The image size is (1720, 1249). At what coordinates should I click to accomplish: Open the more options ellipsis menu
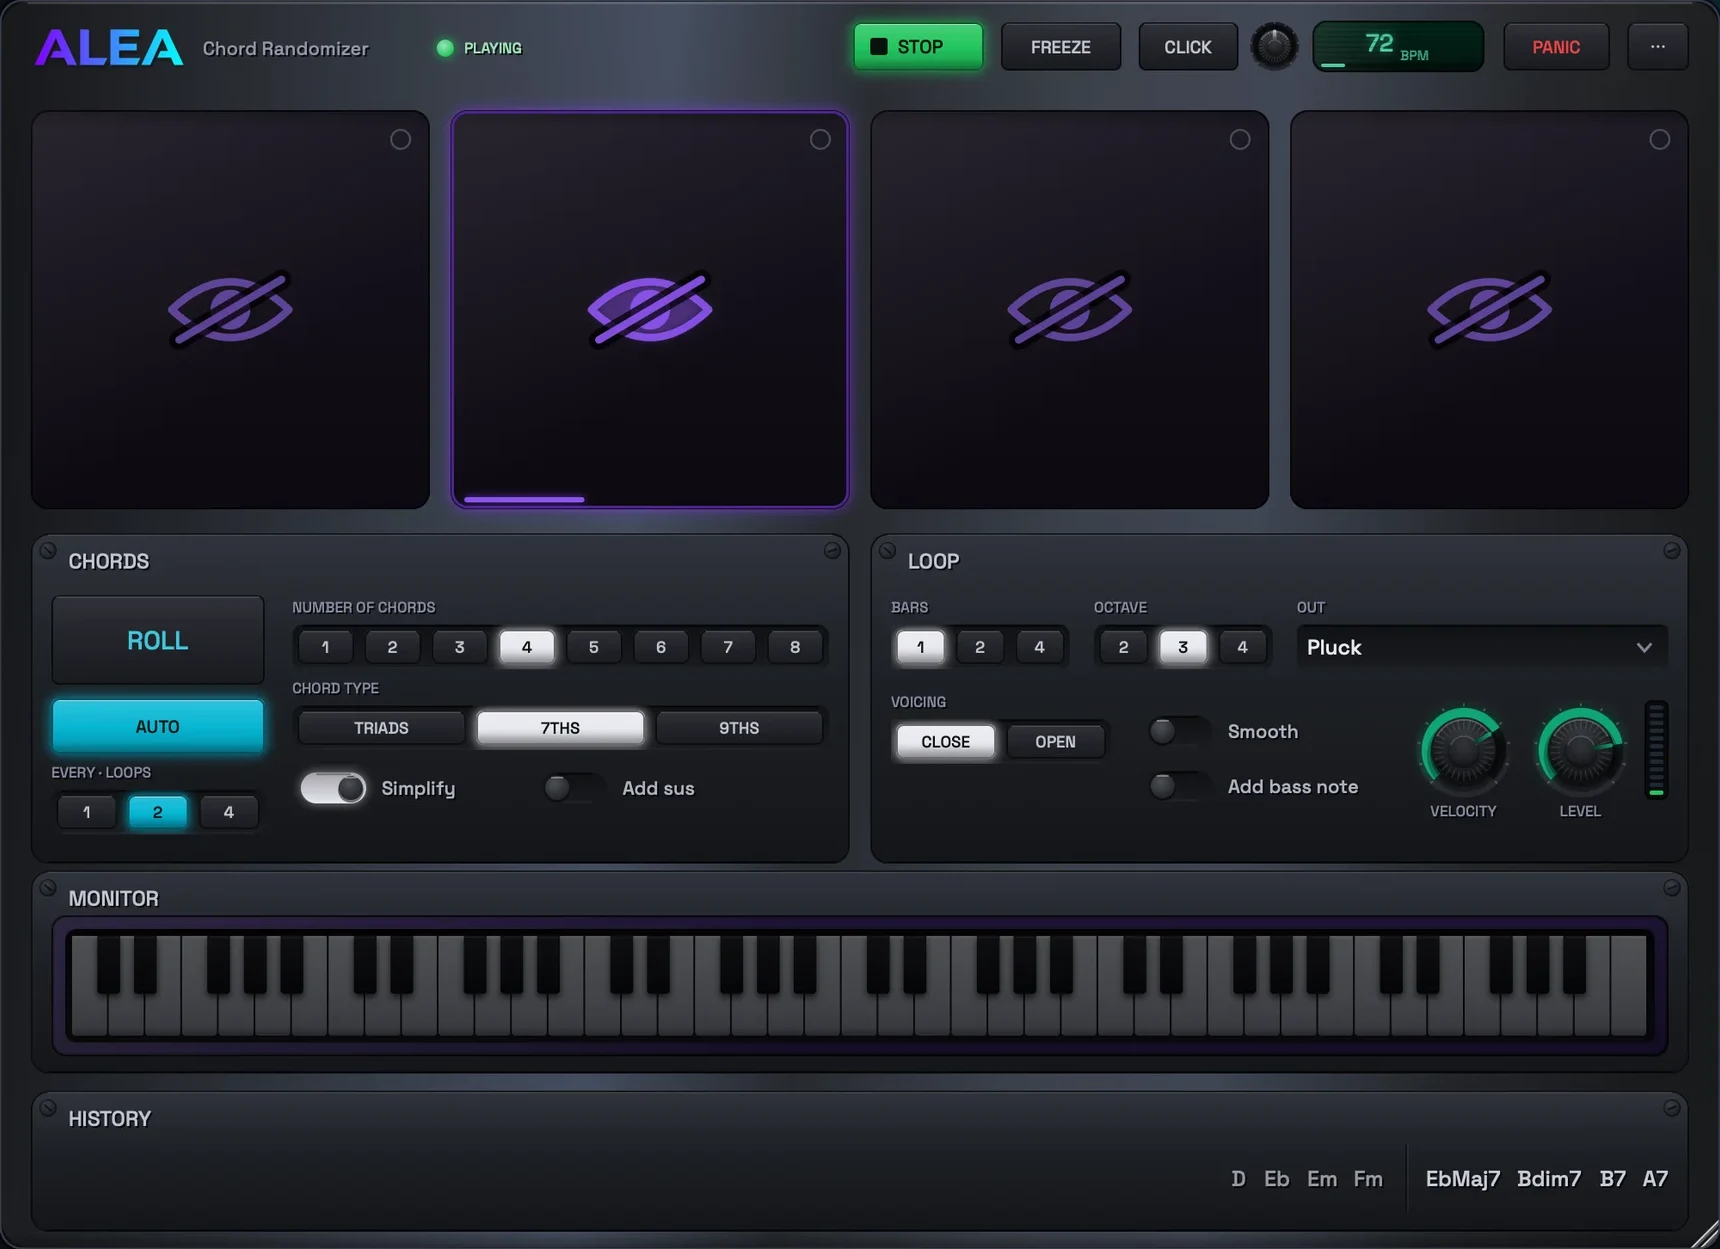(1658, 47)
